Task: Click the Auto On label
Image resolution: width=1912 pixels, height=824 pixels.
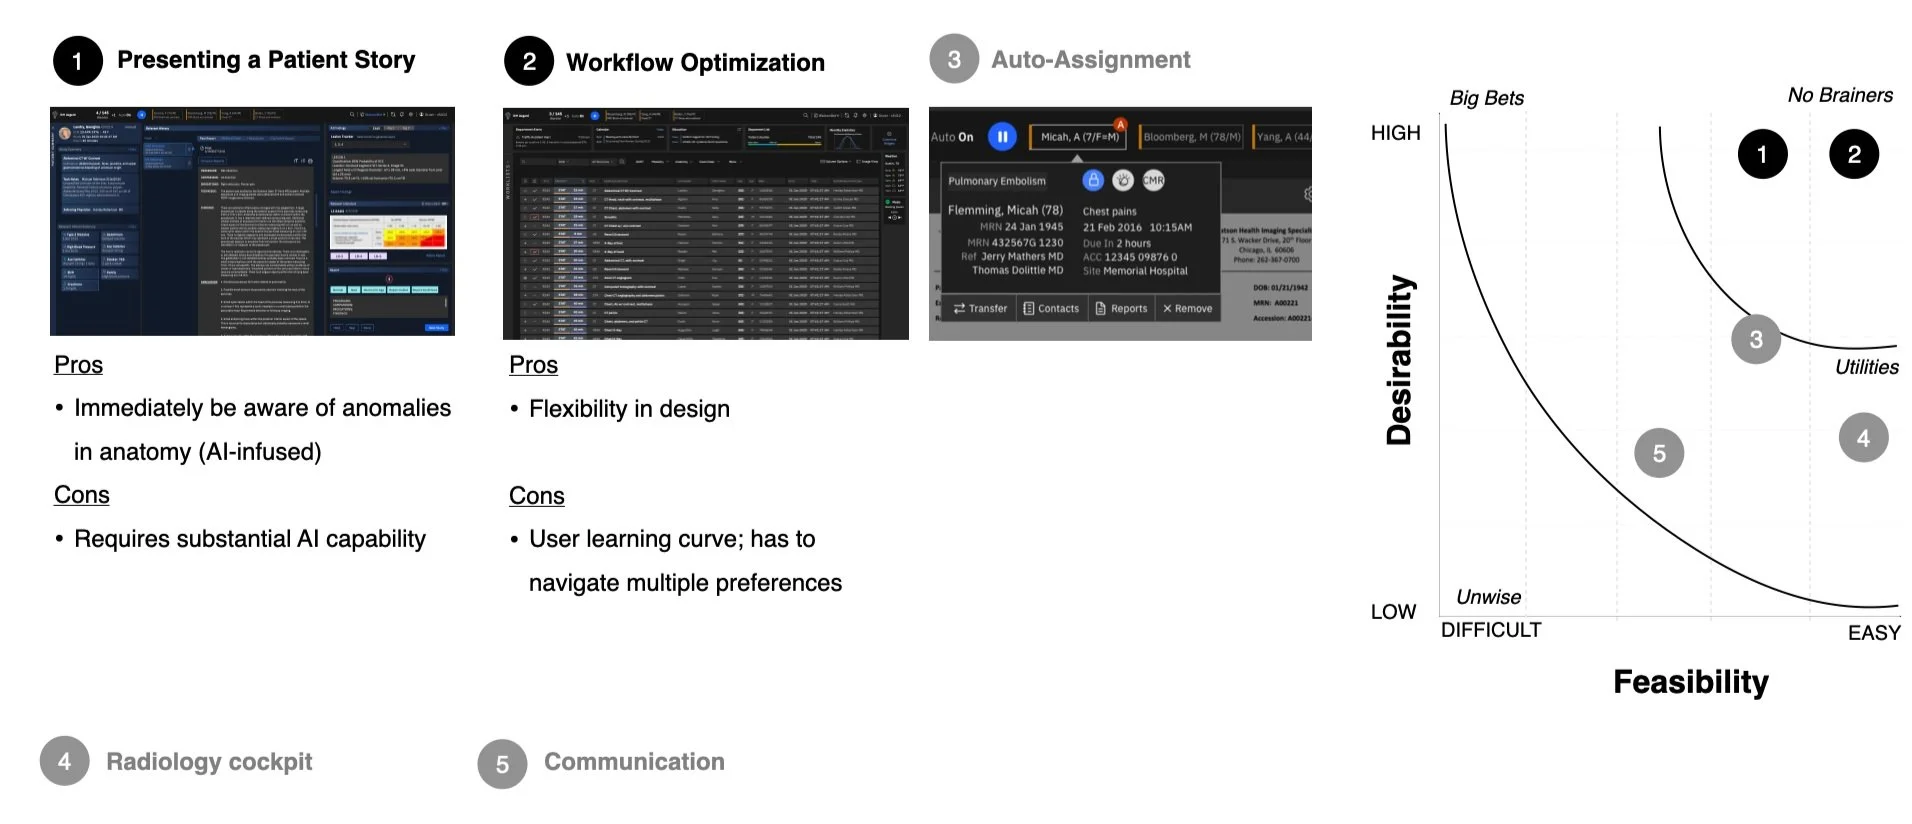Action: tap(952, 137)
